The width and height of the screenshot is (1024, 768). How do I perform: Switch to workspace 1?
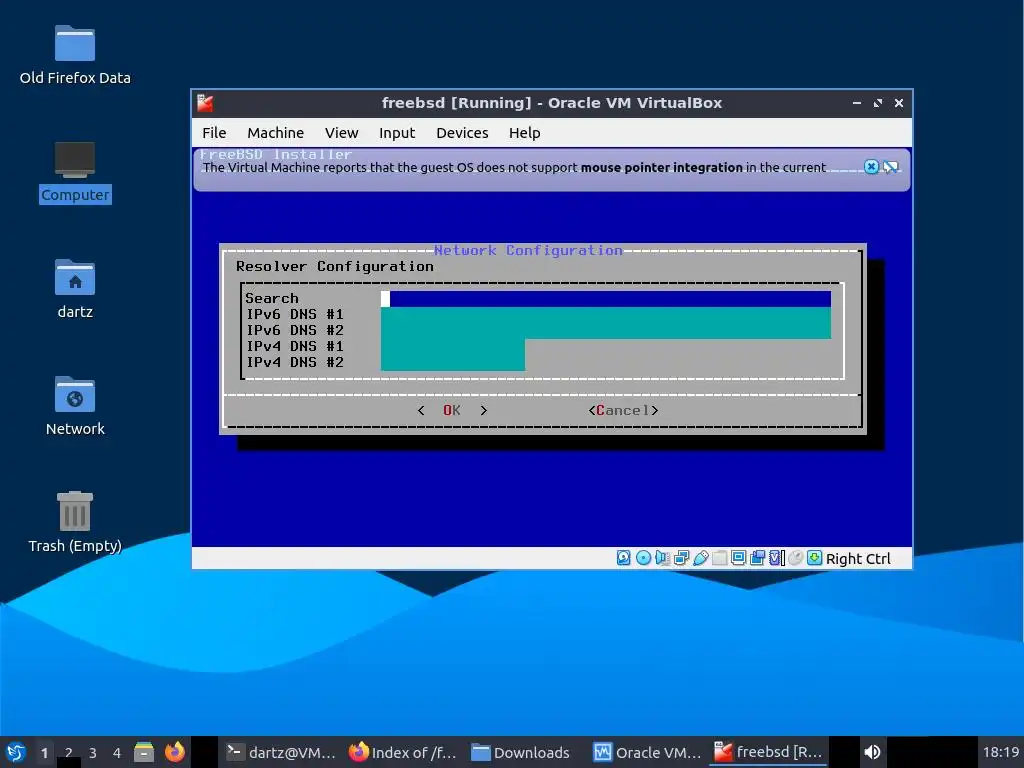44,752
